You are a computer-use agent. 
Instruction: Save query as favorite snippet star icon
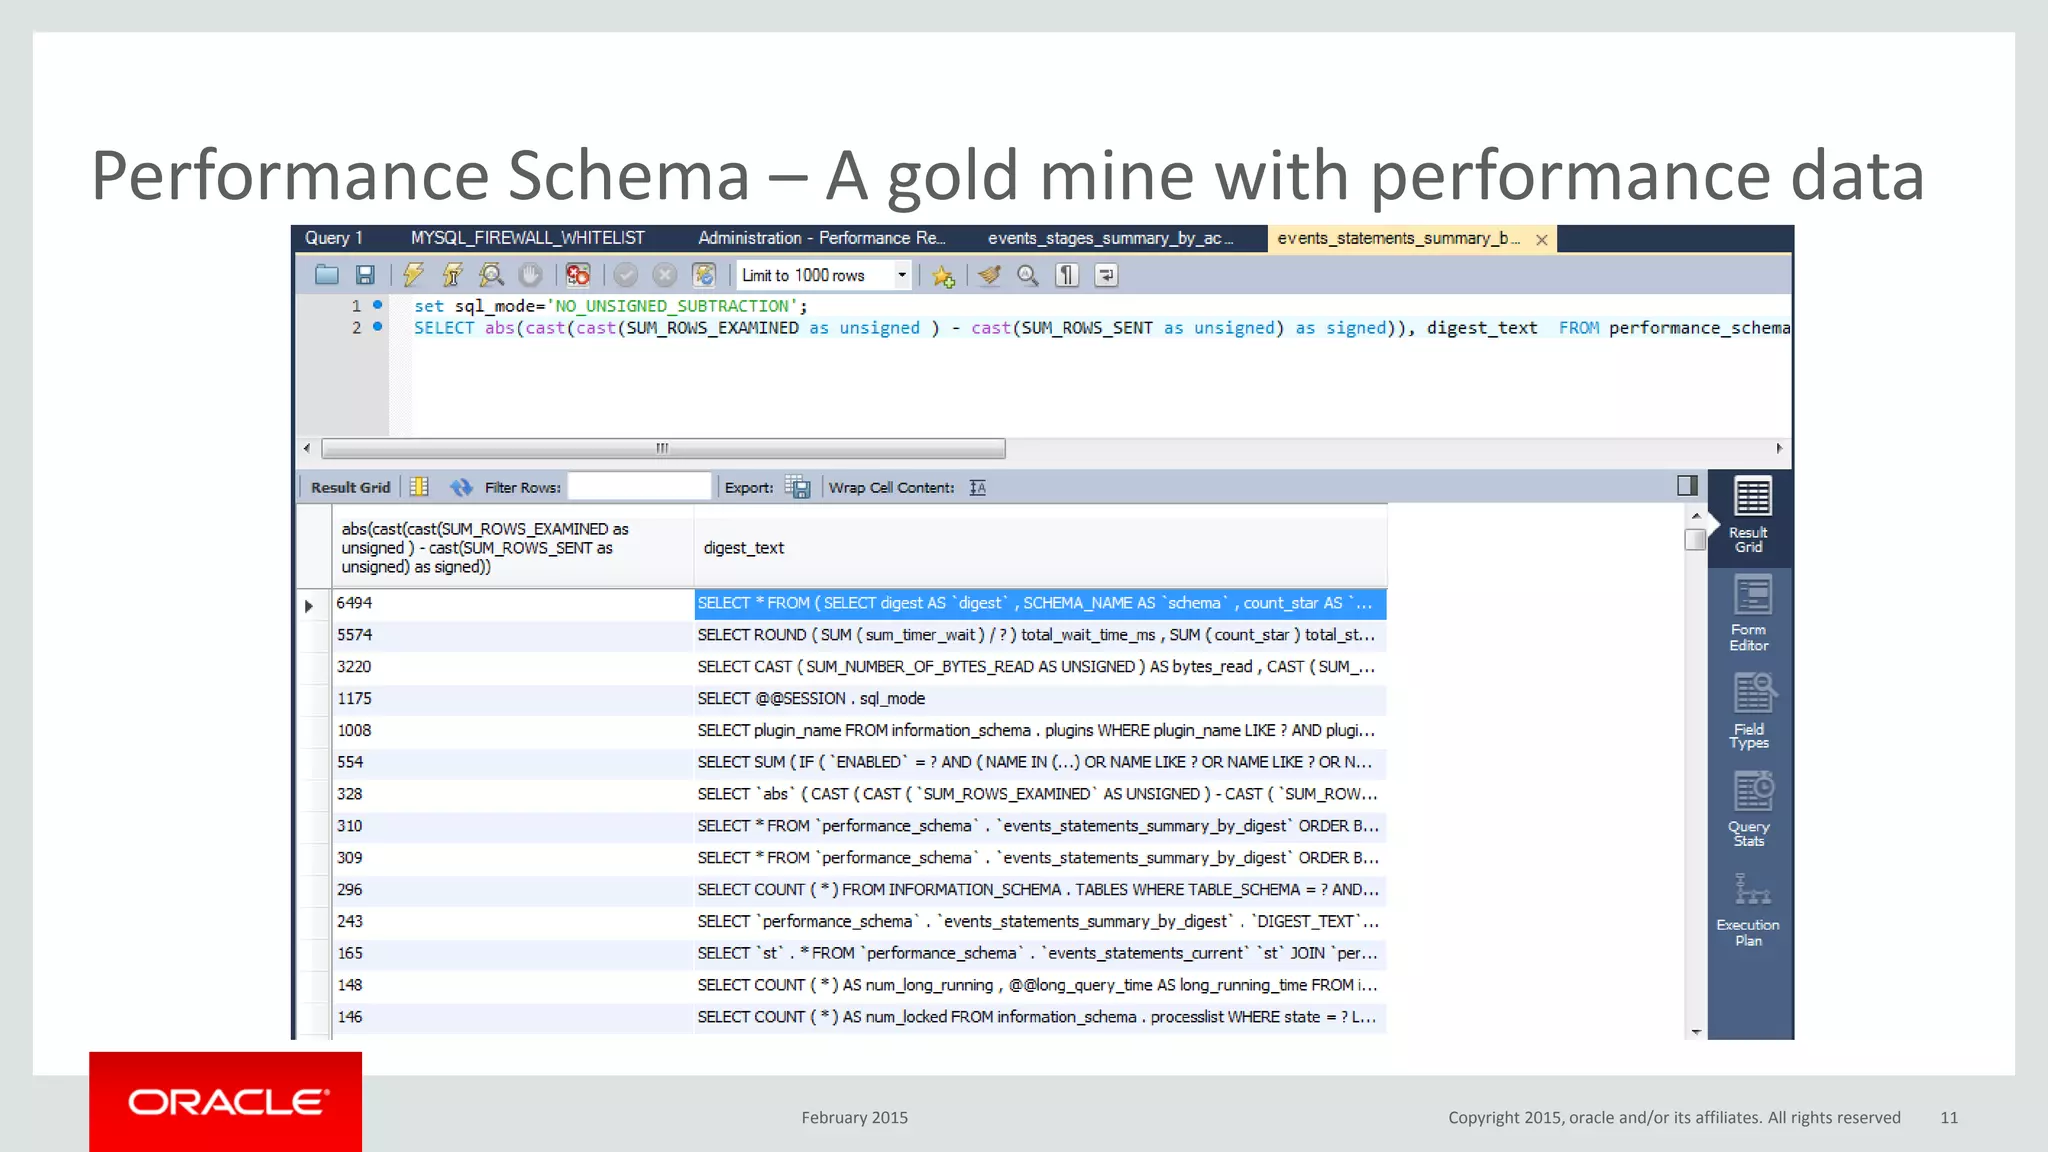tap(943, 276)
